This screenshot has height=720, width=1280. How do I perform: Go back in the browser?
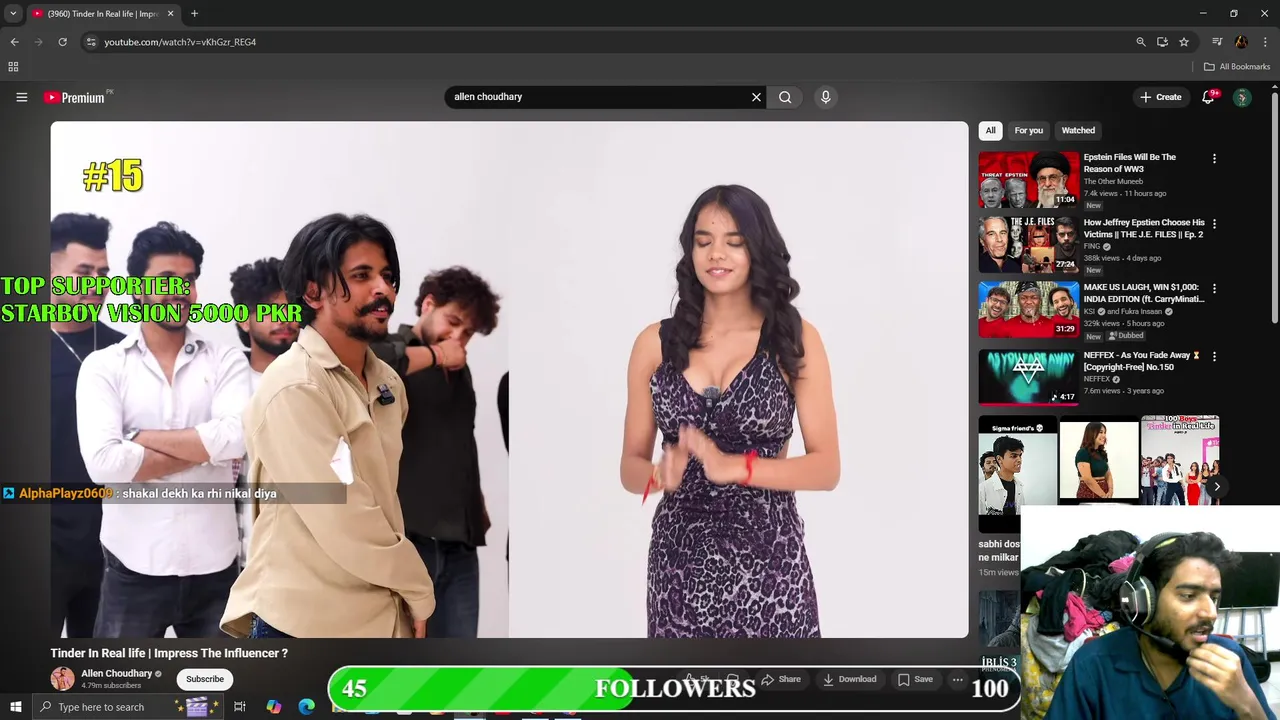[x=14, y=42]
